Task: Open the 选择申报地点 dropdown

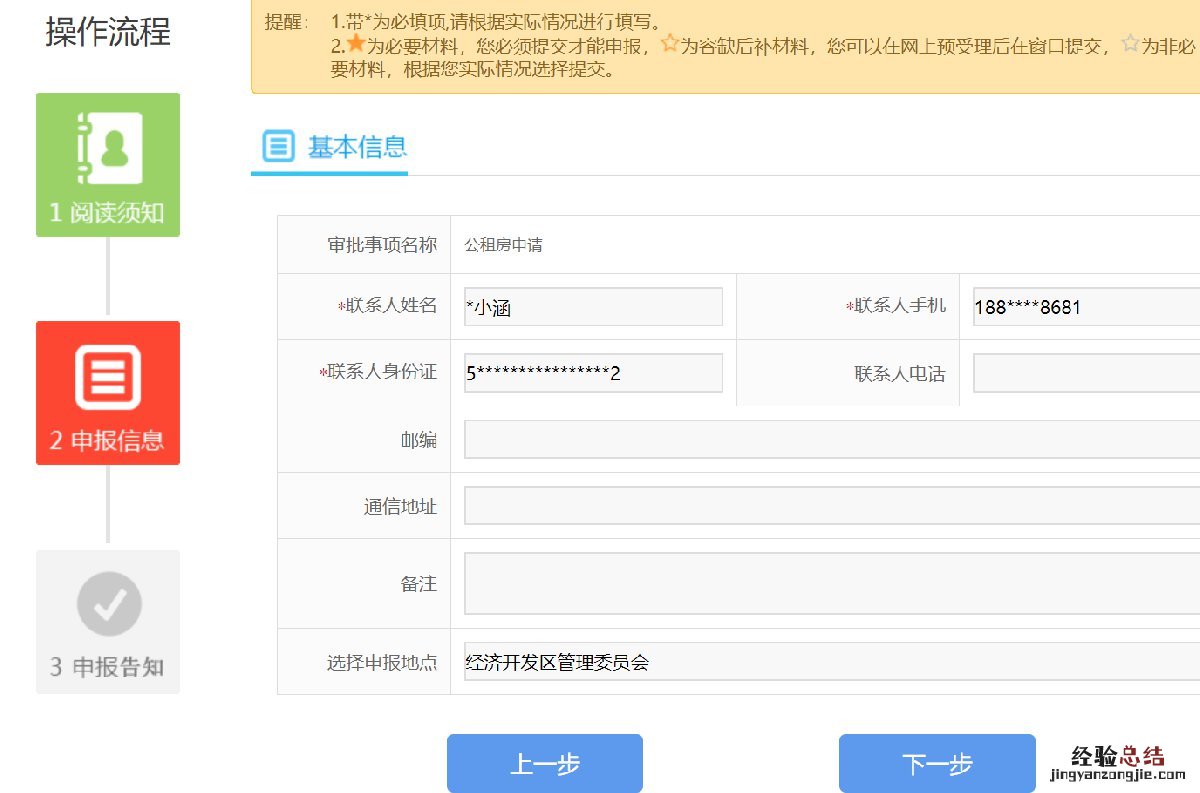Action: 831,662
